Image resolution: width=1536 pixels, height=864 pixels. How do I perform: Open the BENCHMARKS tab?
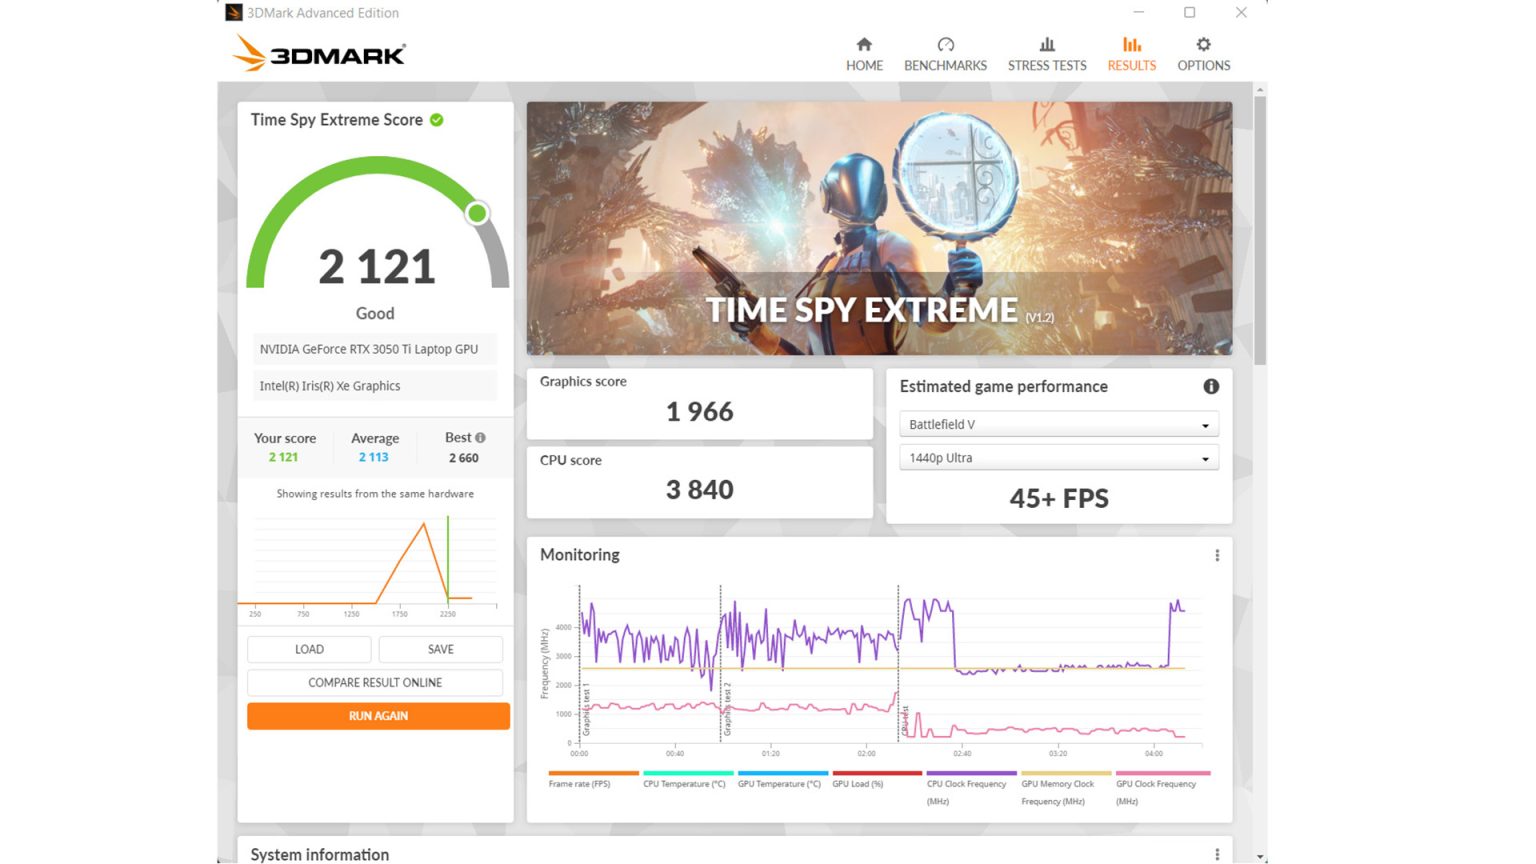pyautogui.click(x=945, y=54)
